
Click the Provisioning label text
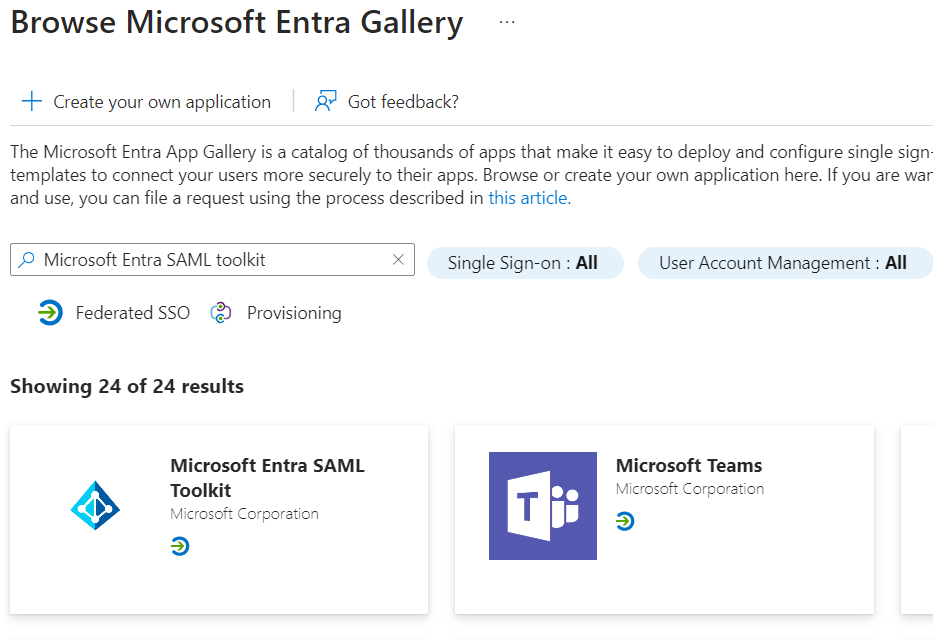point(294,313)
